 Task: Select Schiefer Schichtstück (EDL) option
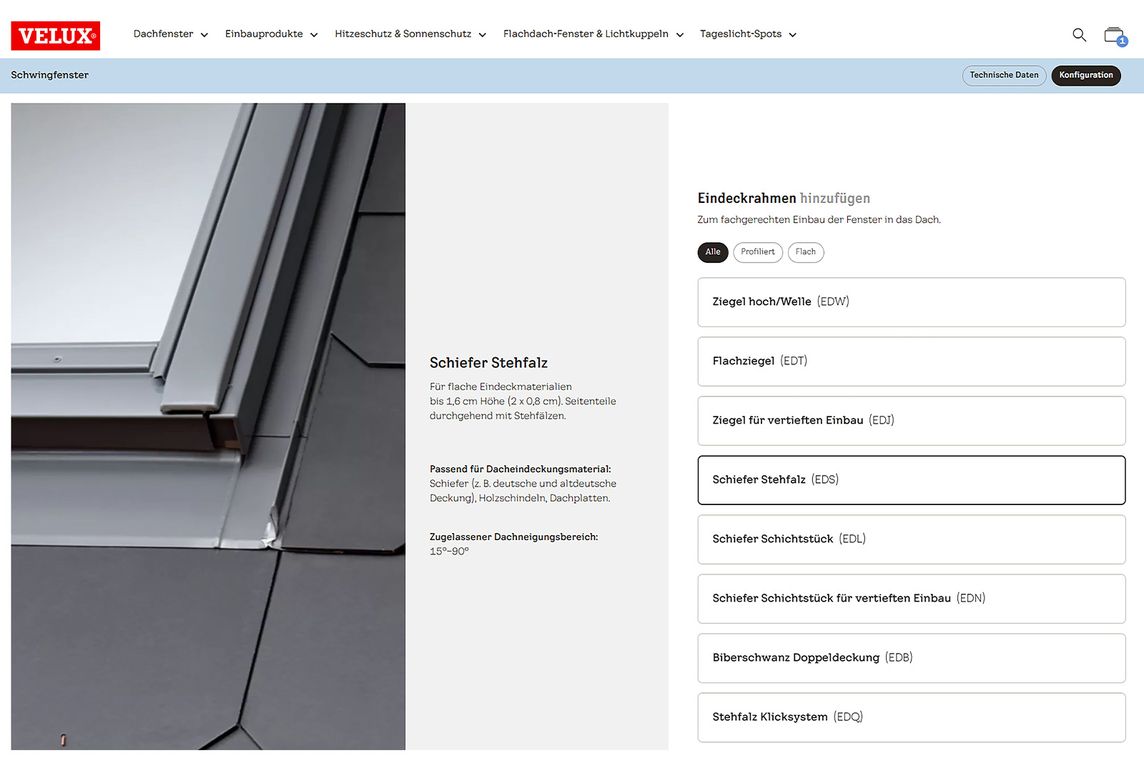(911, 539)
